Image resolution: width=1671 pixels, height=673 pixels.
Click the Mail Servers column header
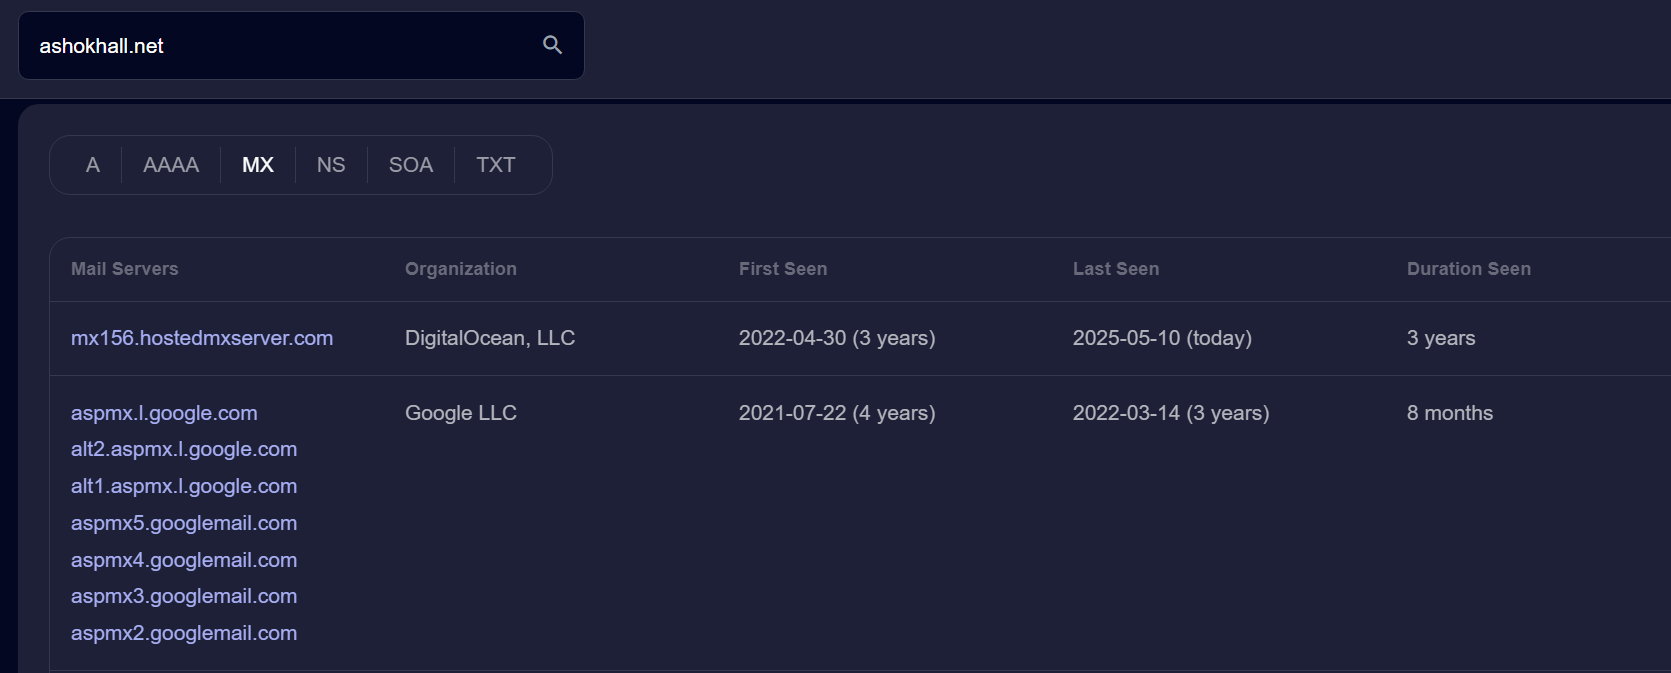pyautogui.click(x=125, y=269)
